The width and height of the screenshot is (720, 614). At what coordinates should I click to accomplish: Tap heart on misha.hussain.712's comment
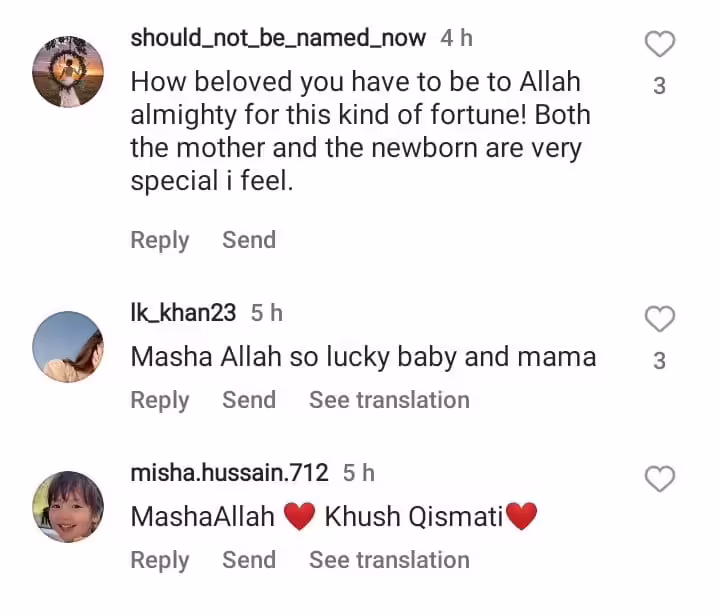pyautogui.click(x=659, y=479)
